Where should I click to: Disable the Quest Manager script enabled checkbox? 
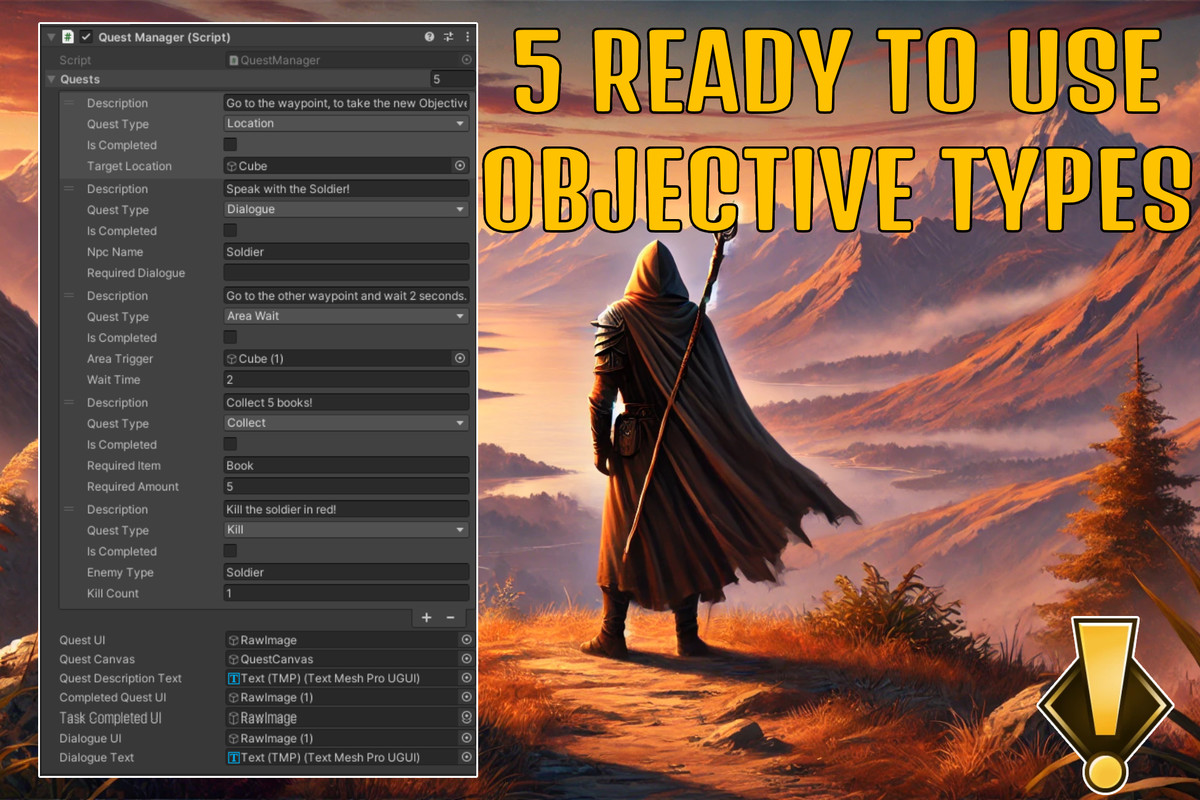pos(84,36)
